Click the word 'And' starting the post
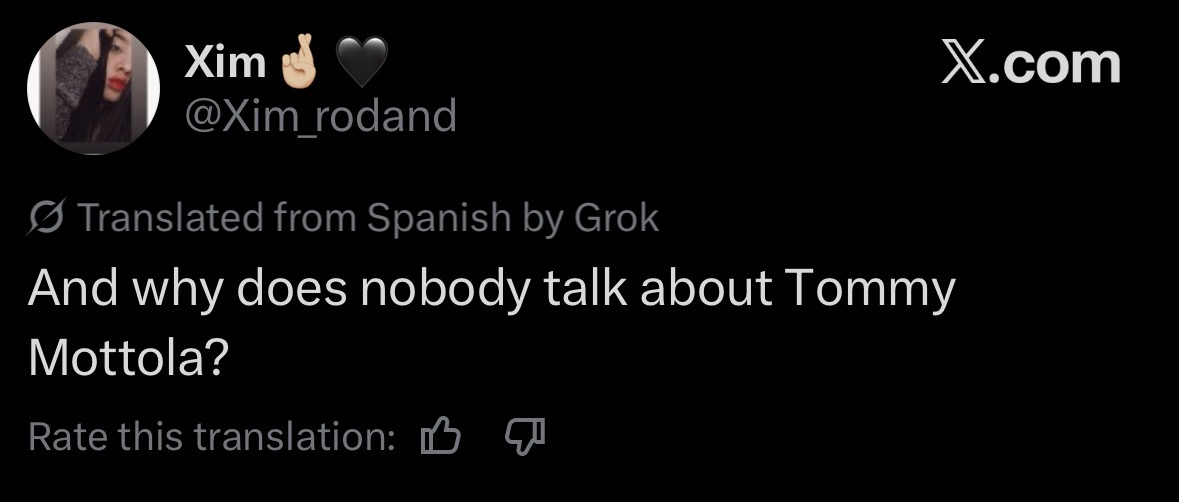The height and width of the screenshot is (502, 1179). pos(65,289)
